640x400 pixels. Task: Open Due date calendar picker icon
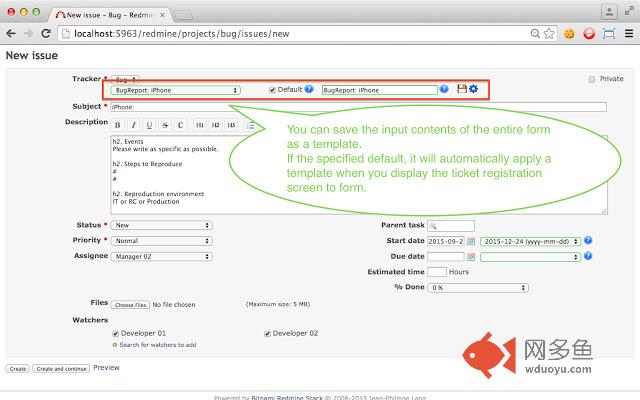point(471,257)
